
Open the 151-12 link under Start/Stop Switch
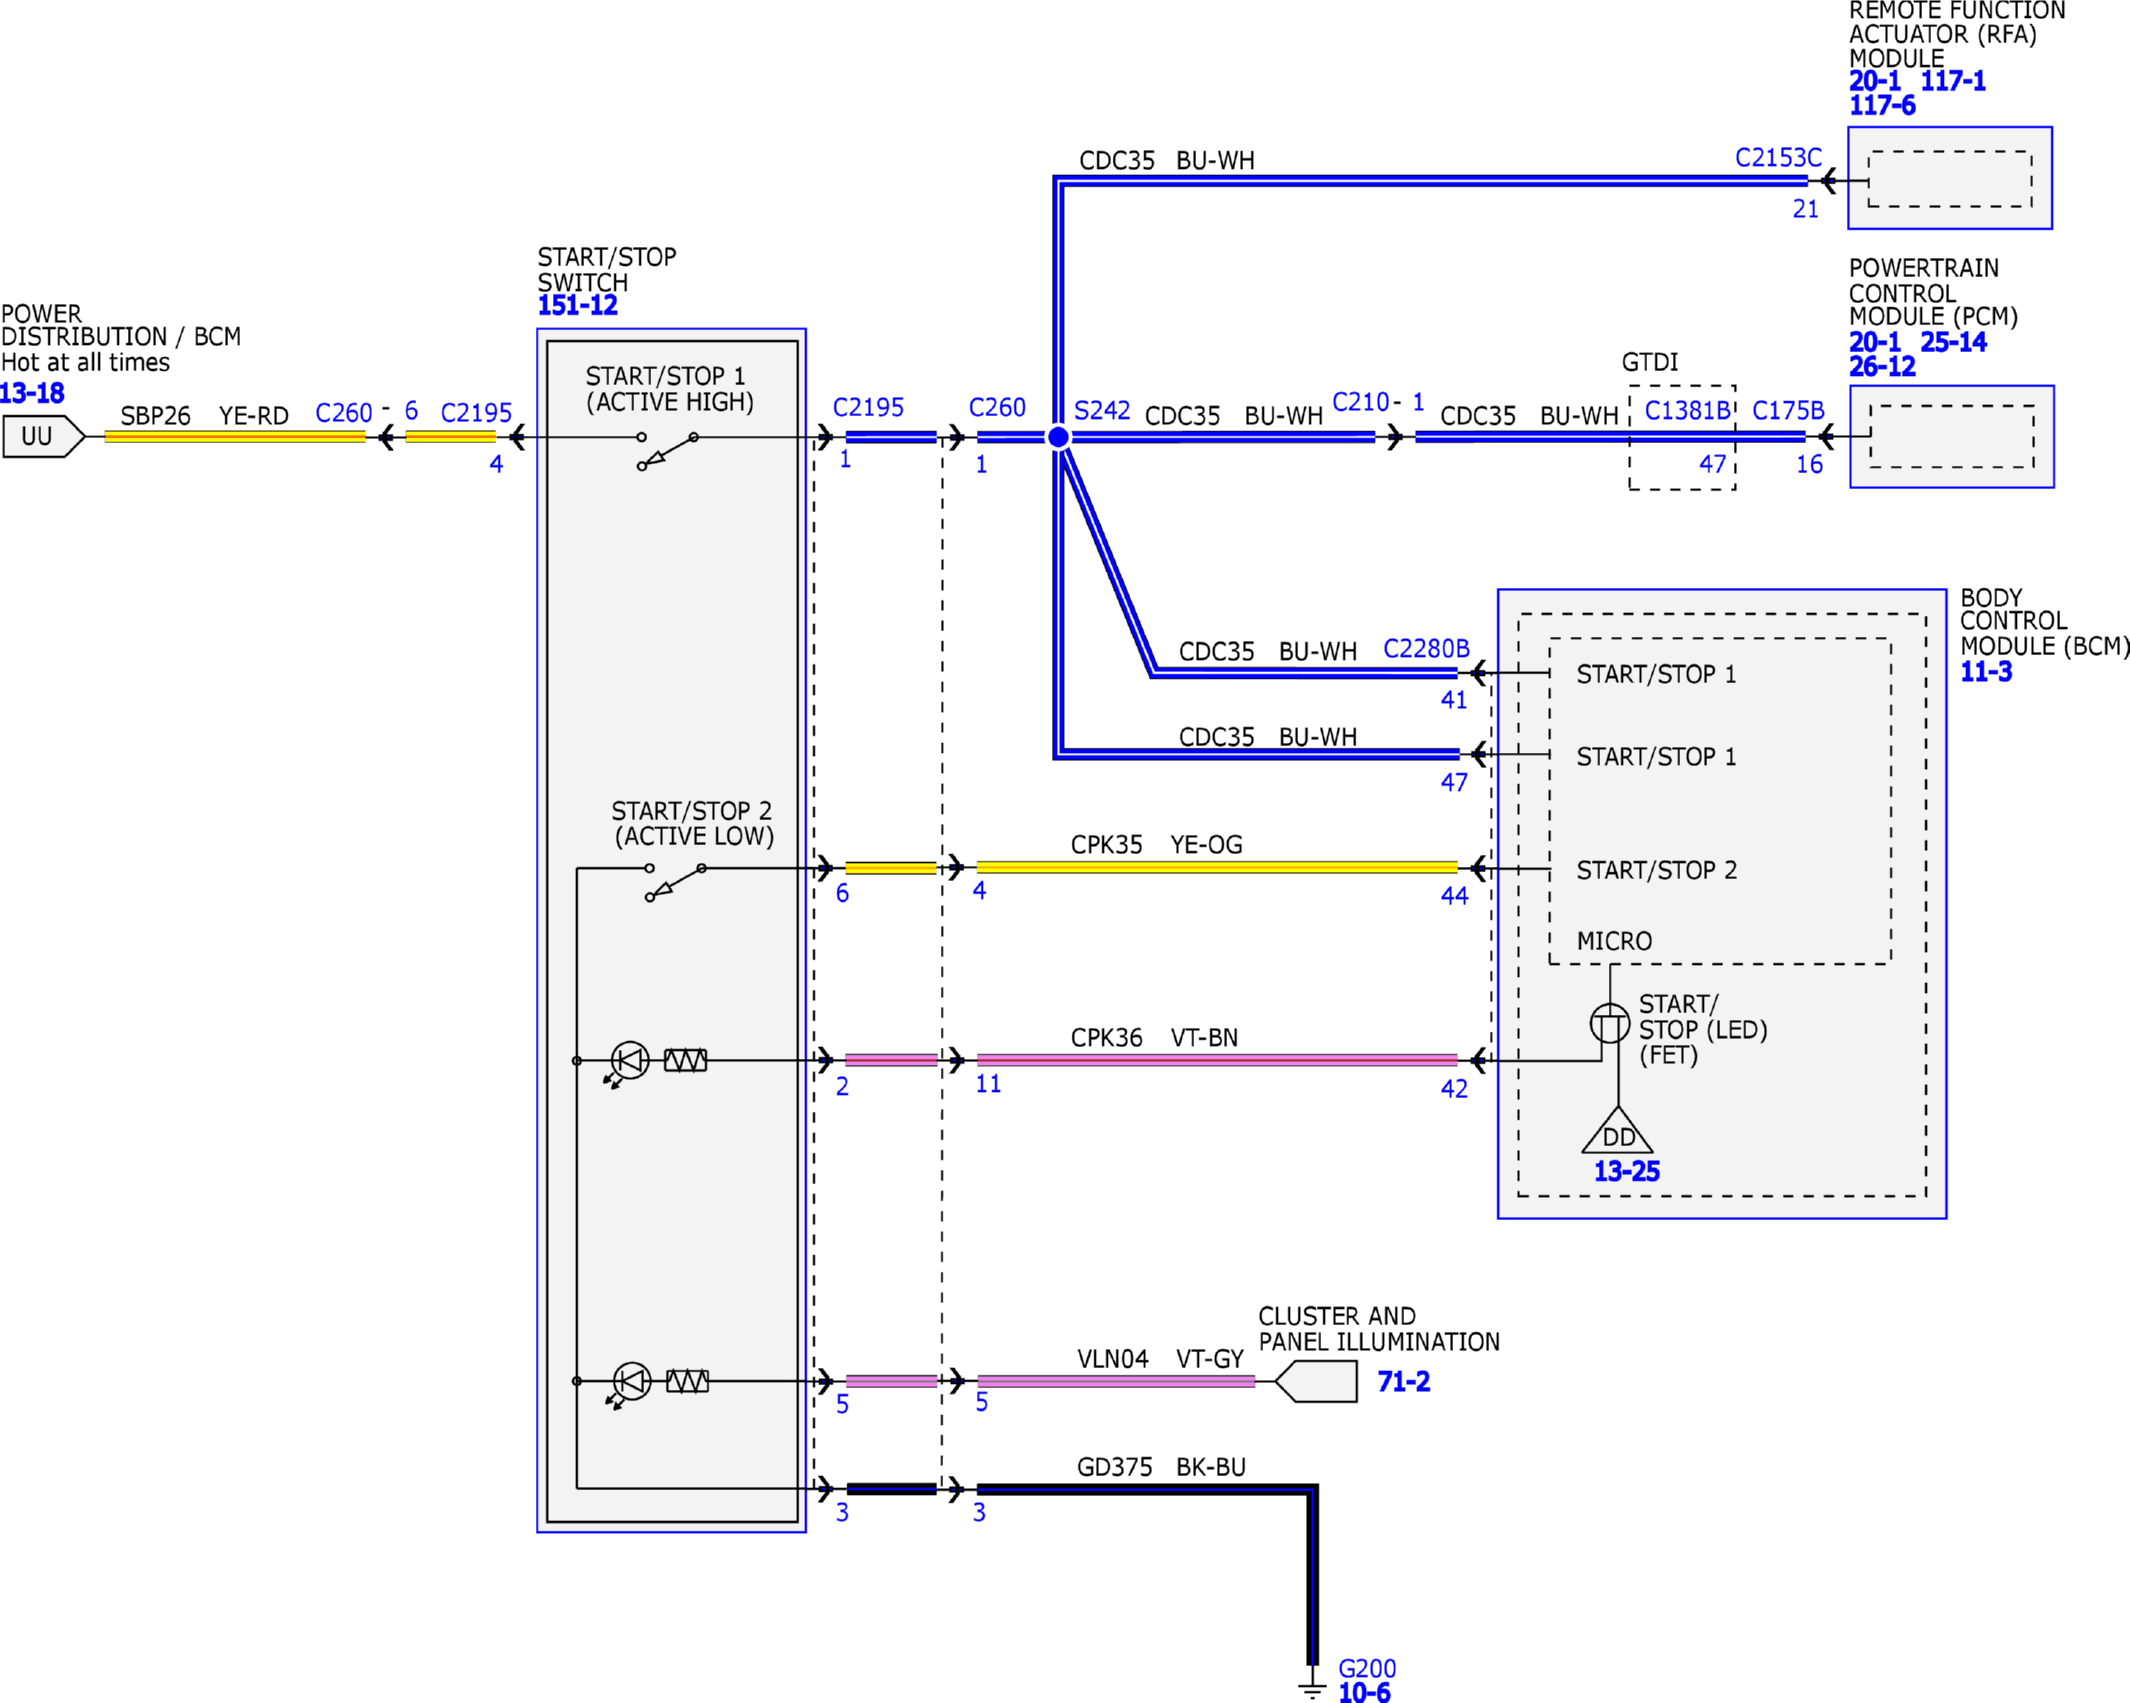pyautogui.click(x=577, y=306)
